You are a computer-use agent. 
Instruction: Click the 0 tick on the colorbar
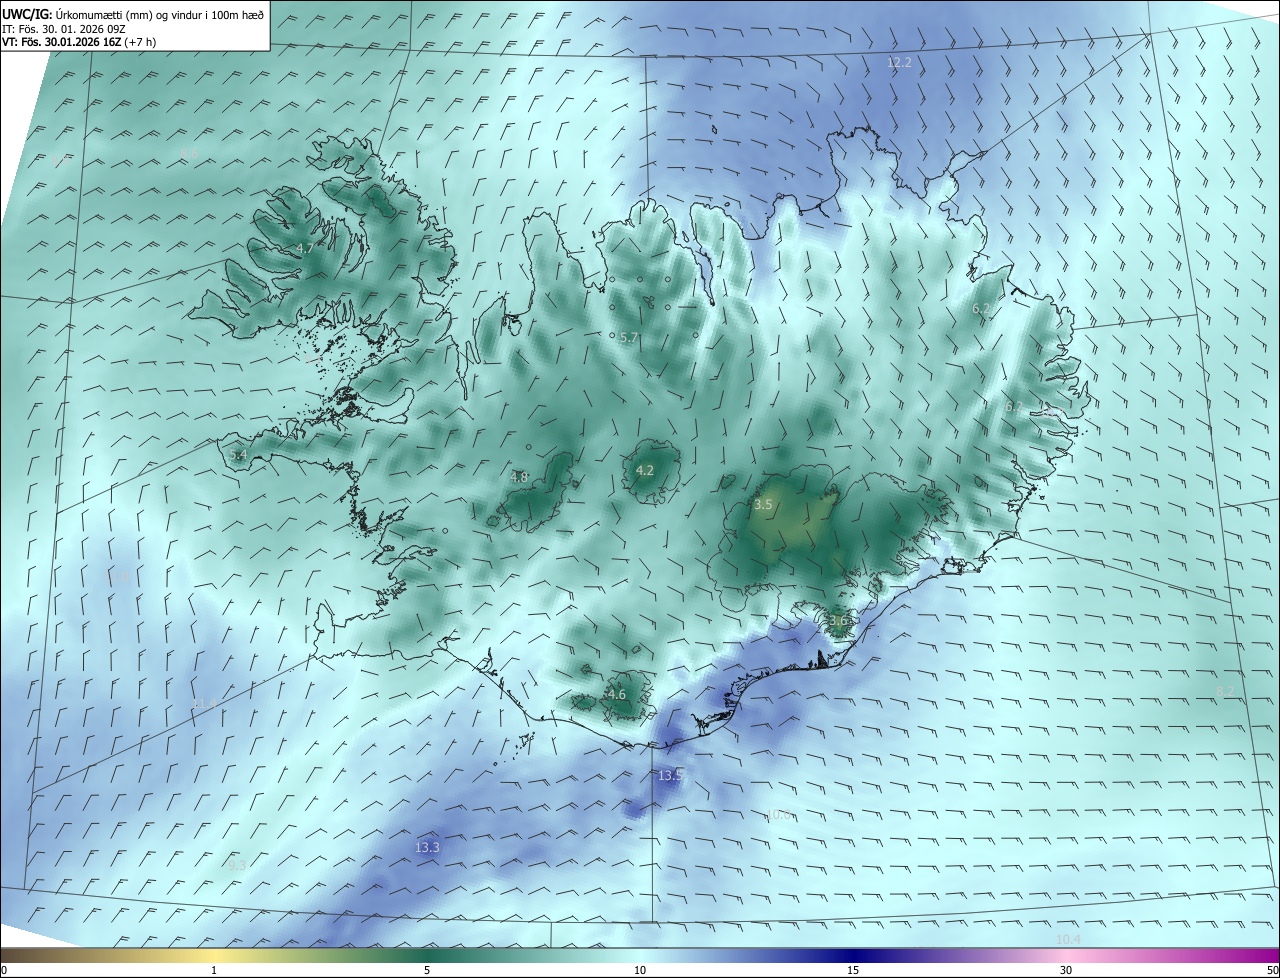5,970
